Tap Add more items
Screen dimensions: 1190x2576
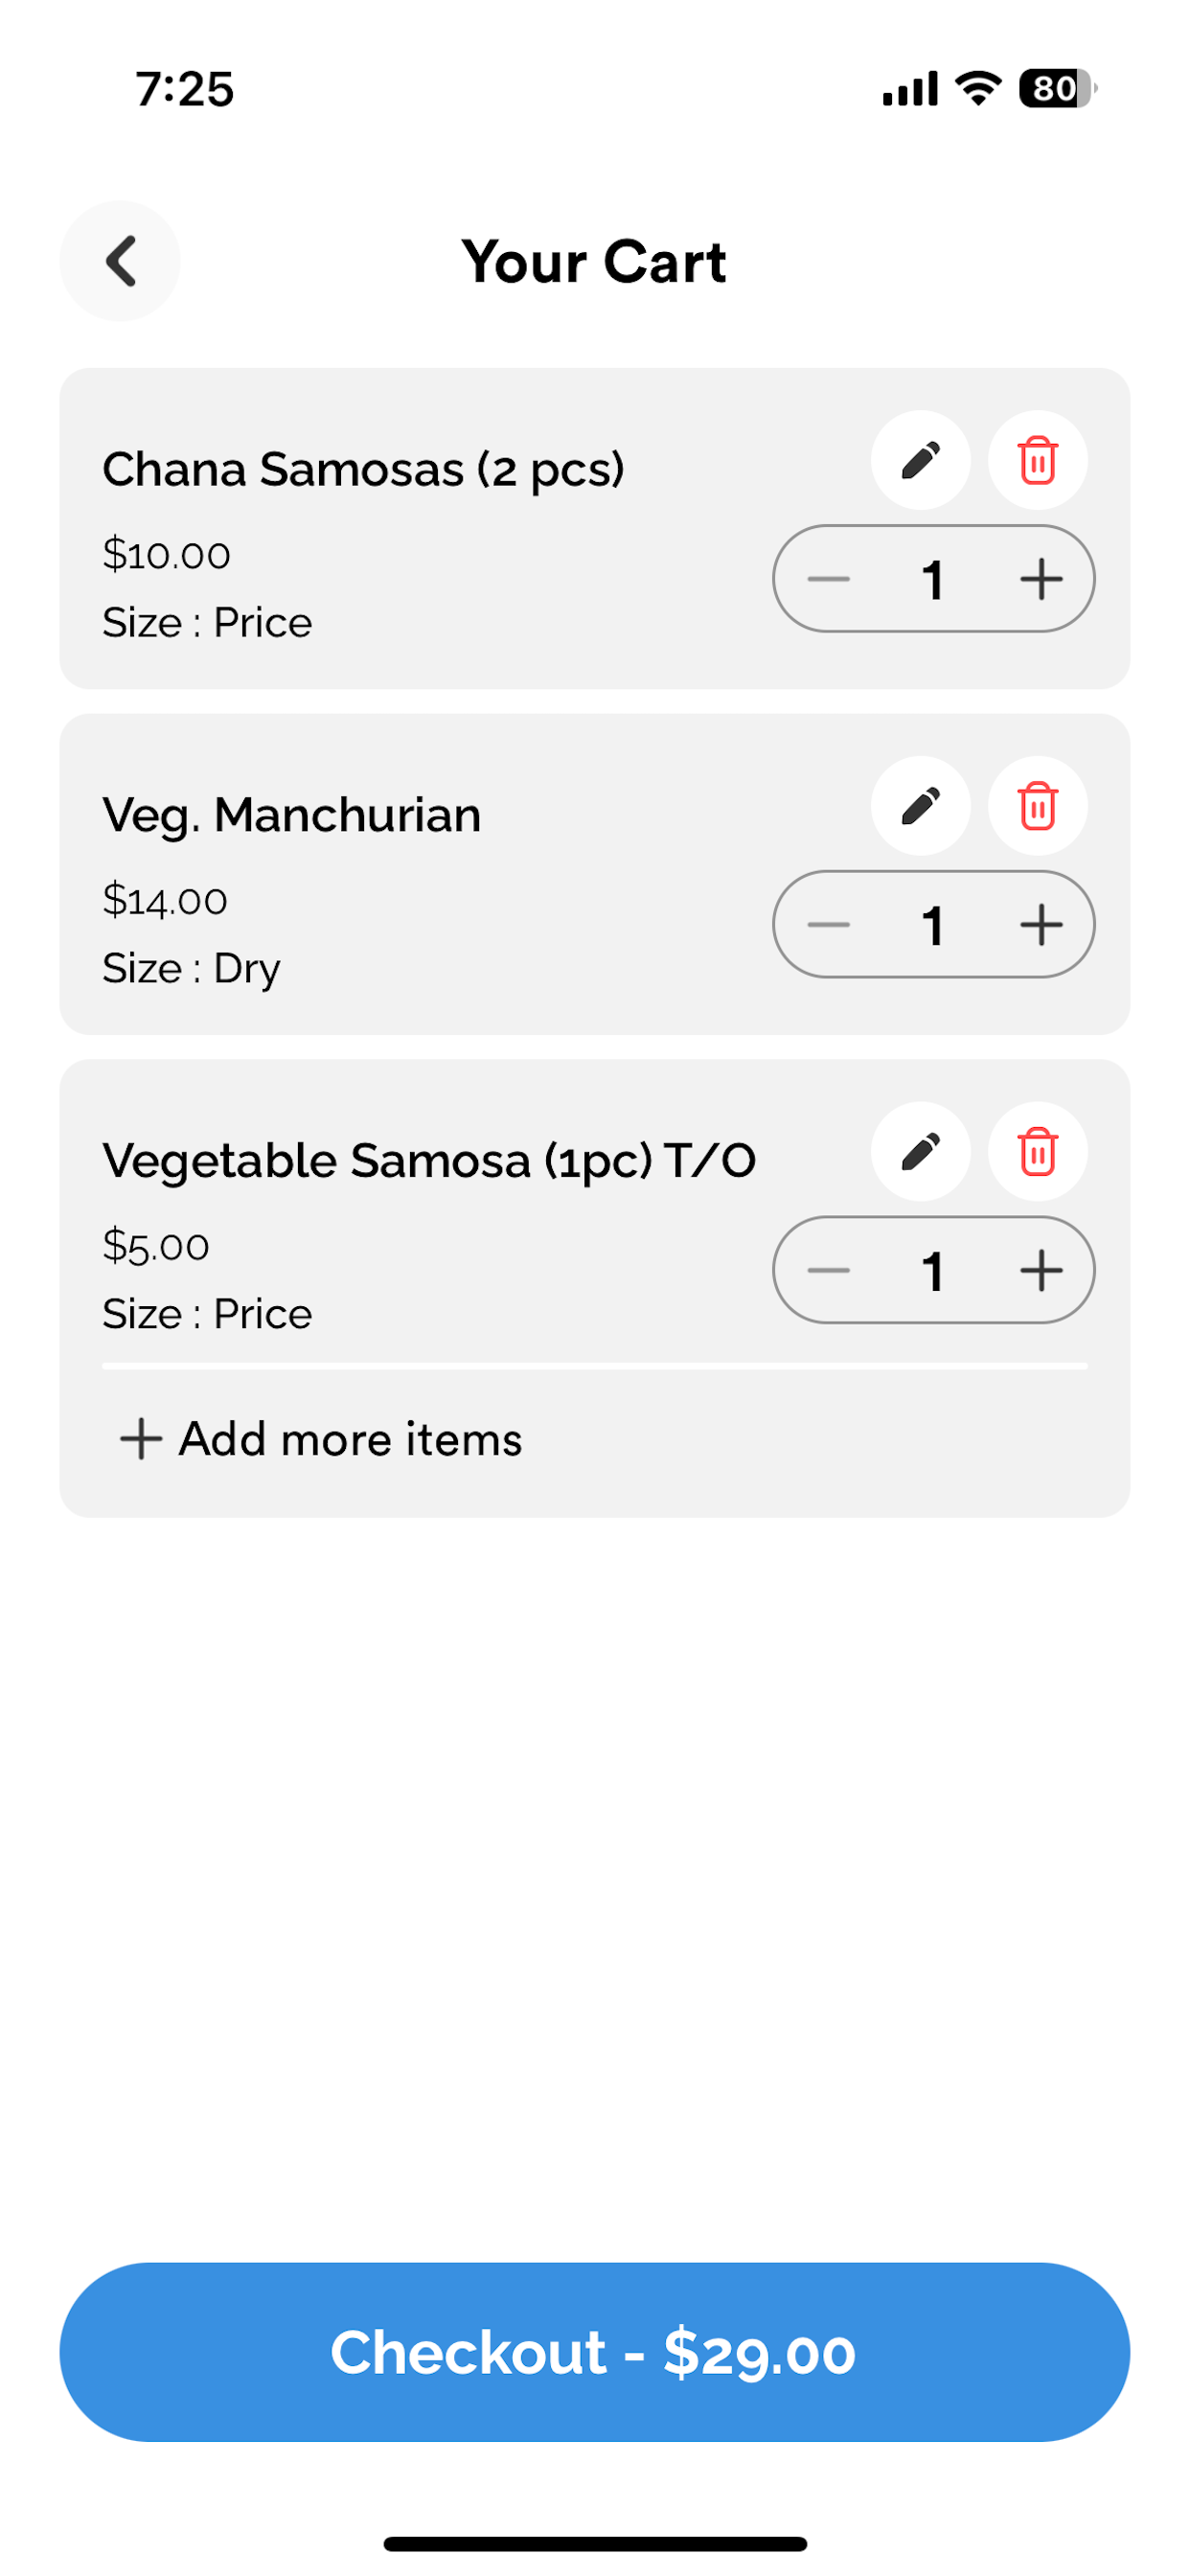tap(320, 1439)
